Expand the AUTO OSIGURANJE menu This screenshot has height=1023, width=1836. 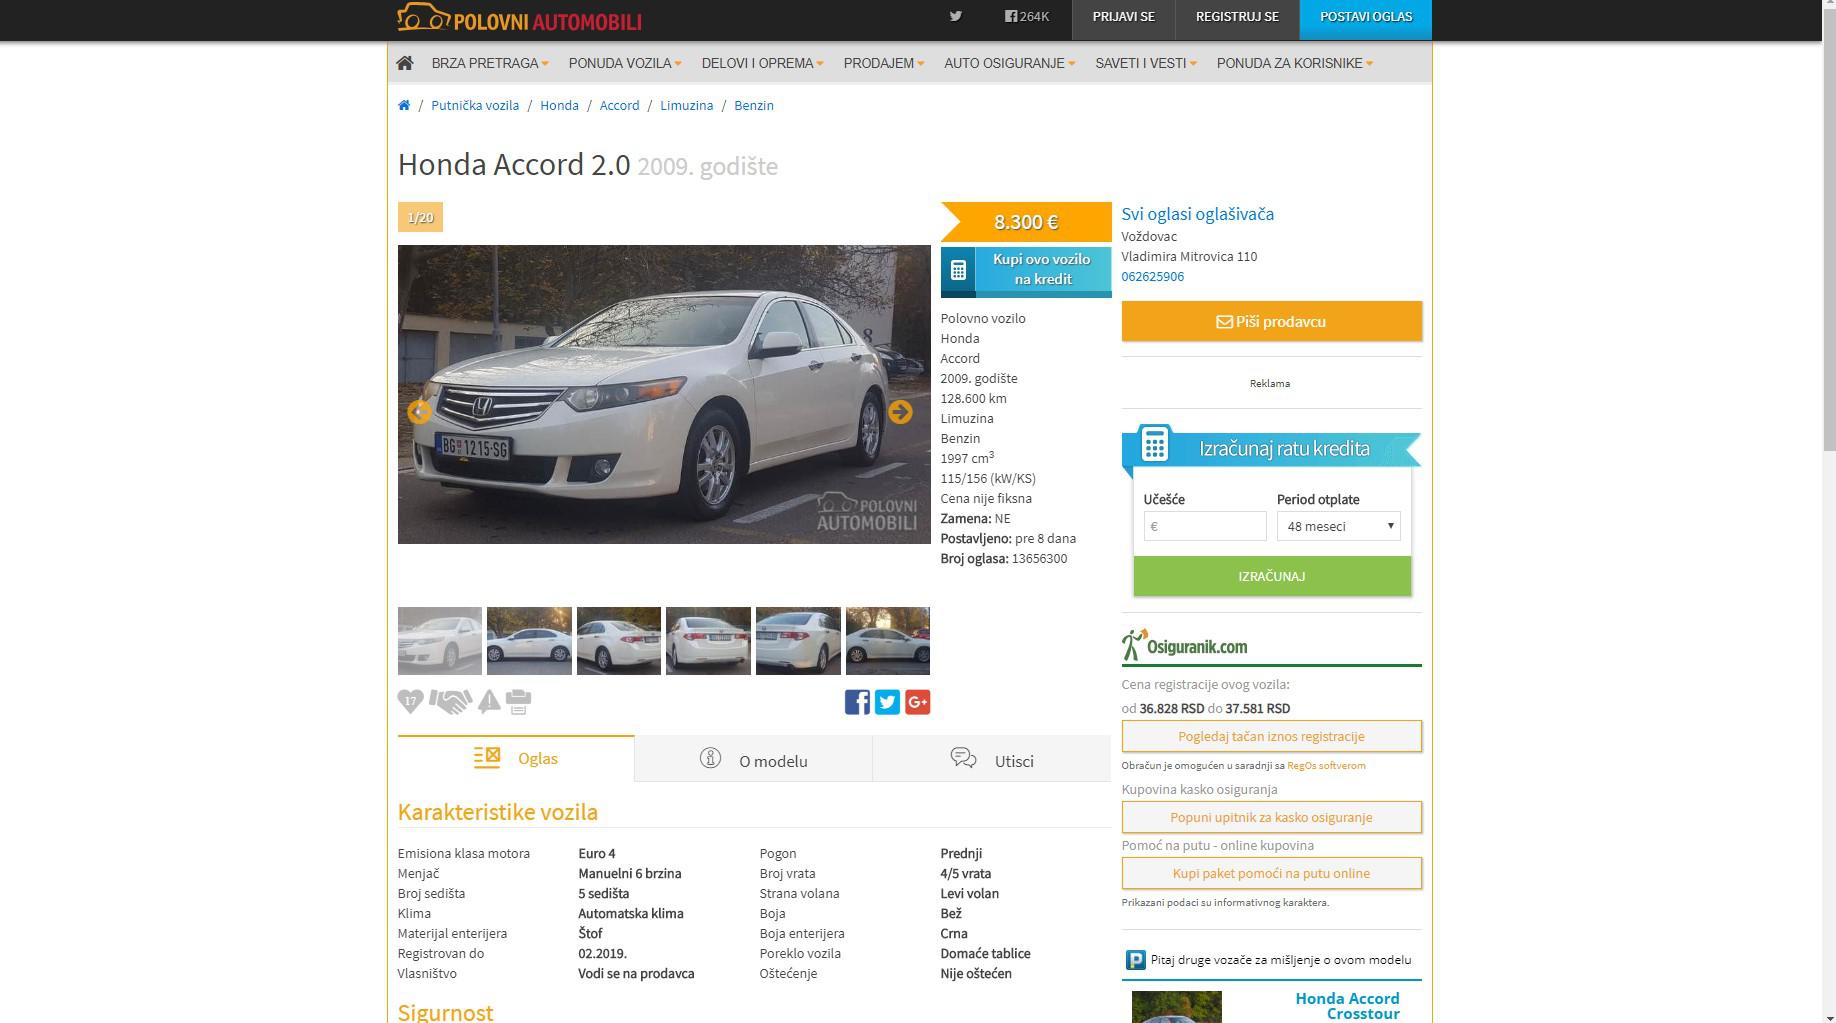coord(1010,63)
